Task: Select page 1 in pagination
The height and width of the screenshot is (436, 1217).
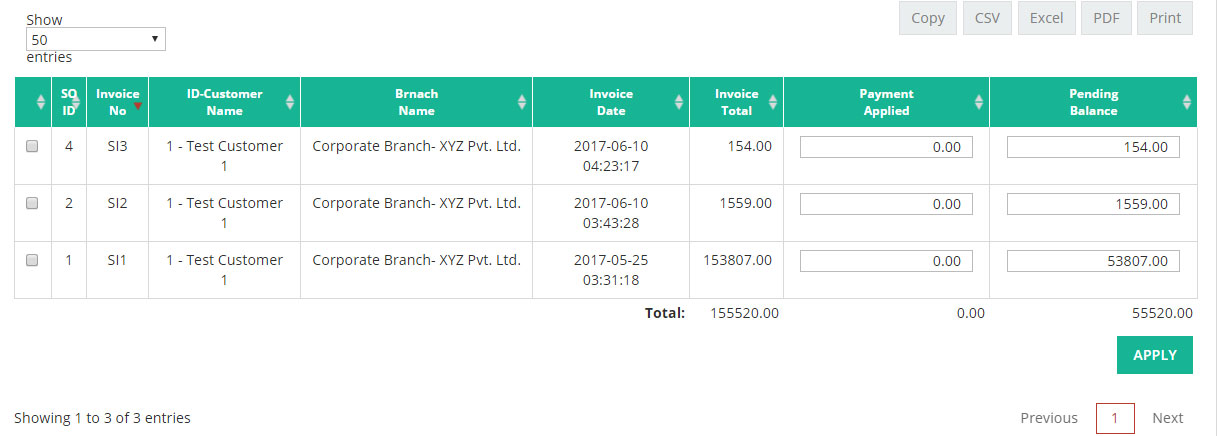Action: [x=1115, y=418]
